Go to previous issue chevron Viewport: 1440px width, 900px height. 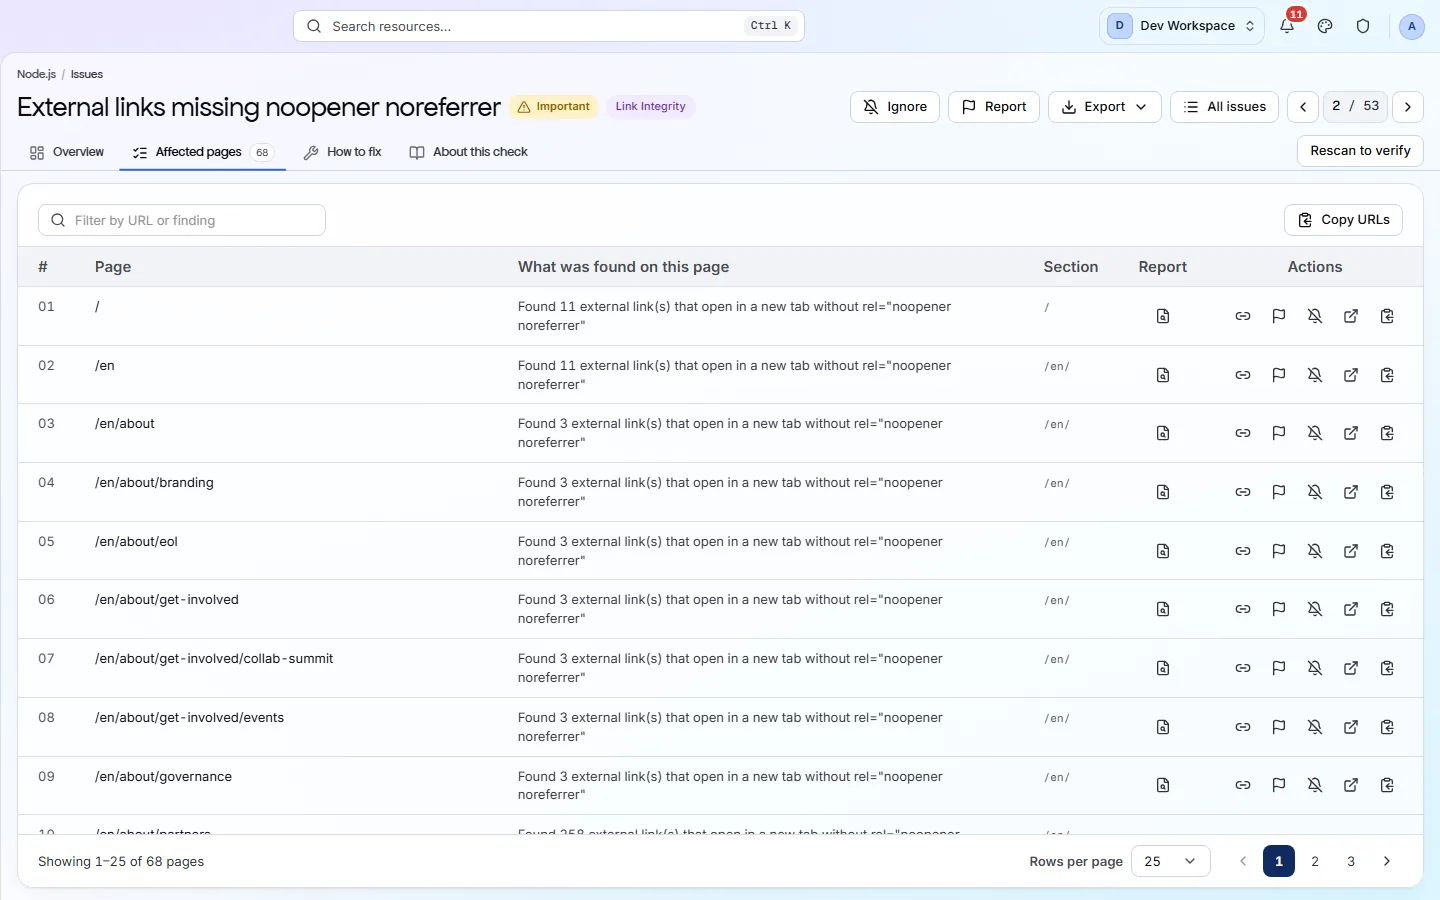point(1303,107)
